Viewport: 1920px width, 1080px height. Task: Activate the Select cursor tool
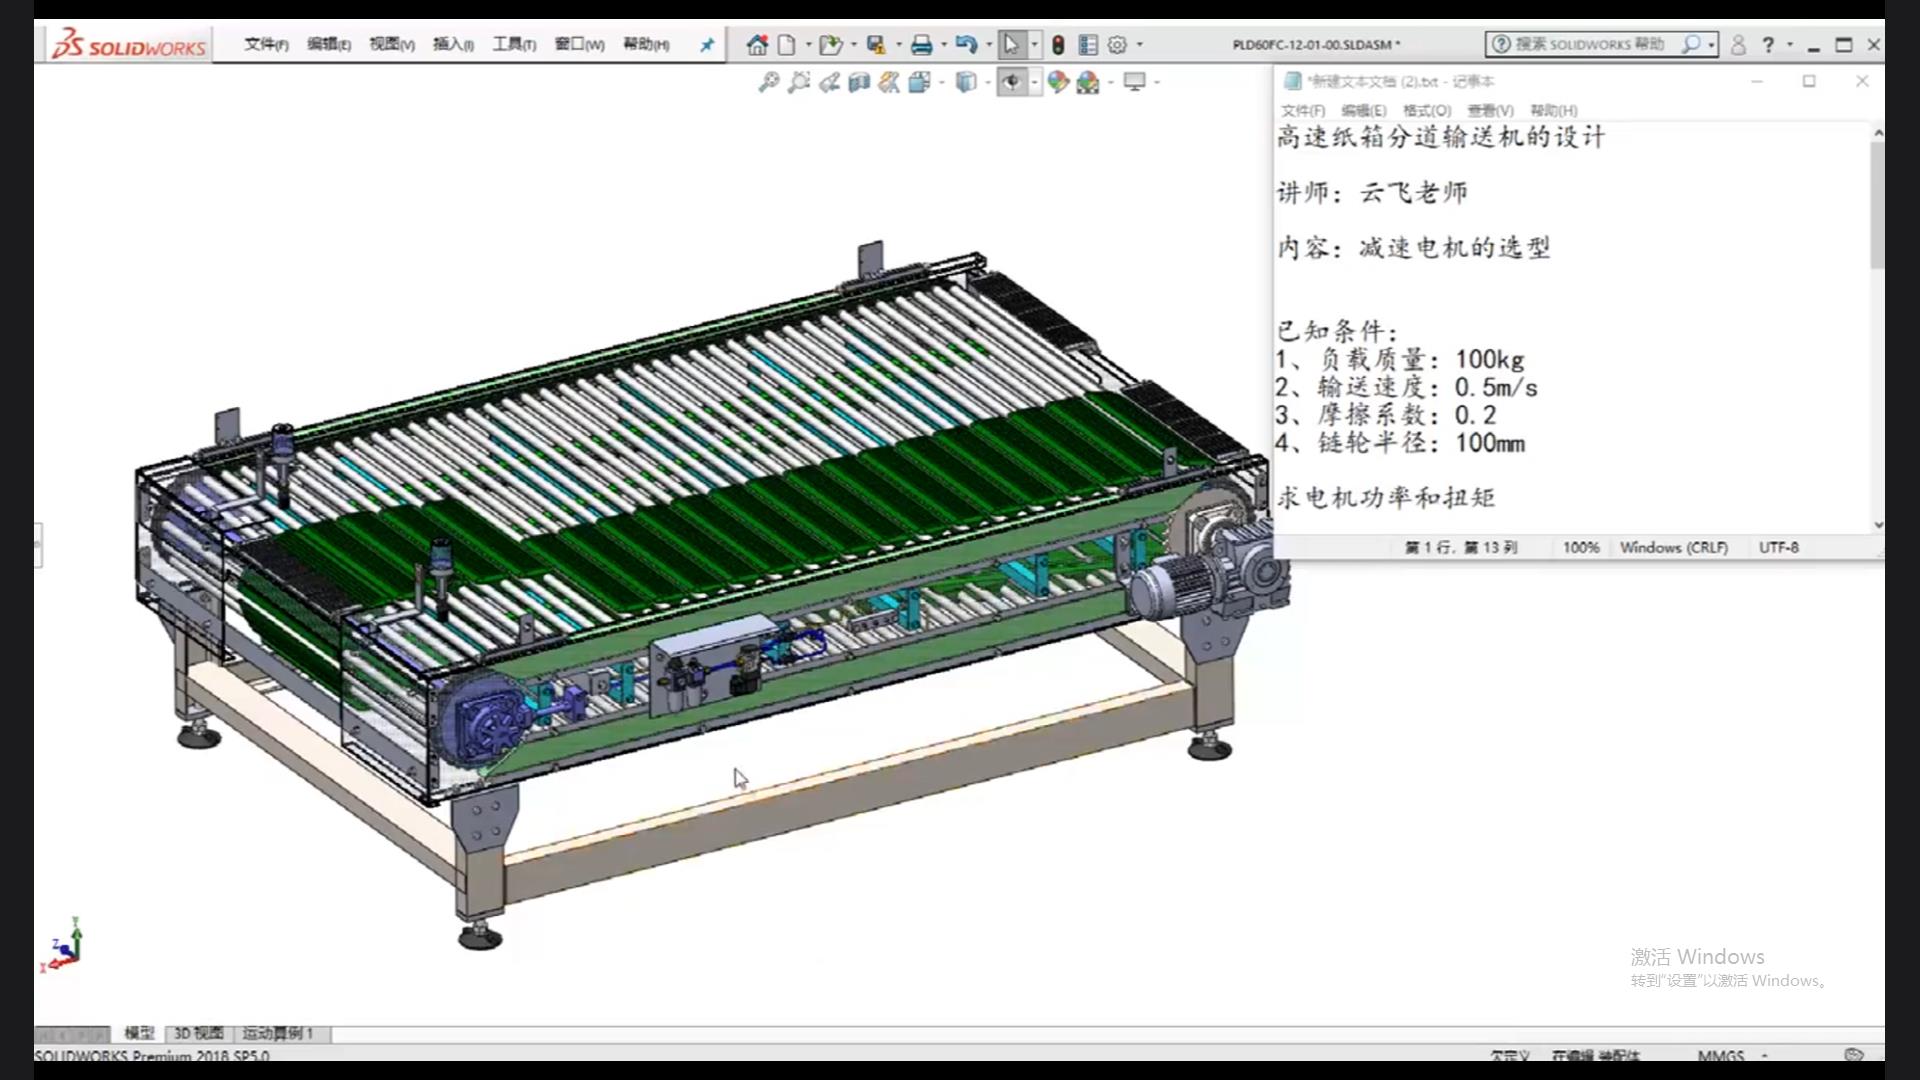pos(1011,45)
